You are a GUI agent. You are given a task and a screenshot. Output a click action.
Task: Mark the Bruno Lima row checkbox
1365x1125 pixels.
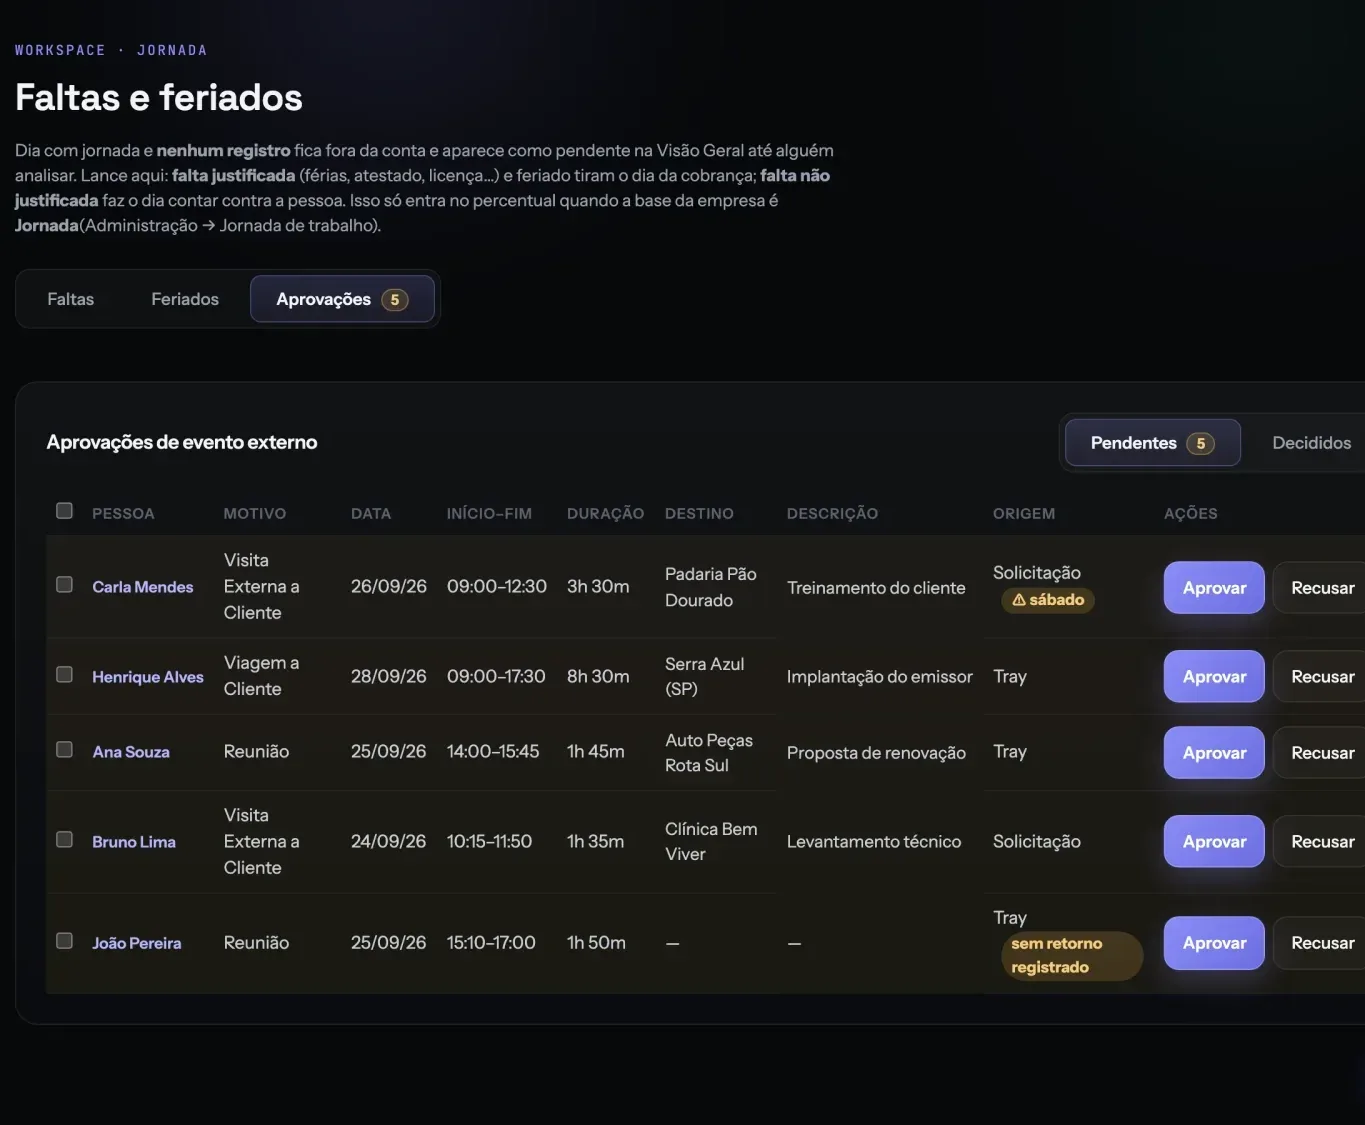[x=64, y=840]
